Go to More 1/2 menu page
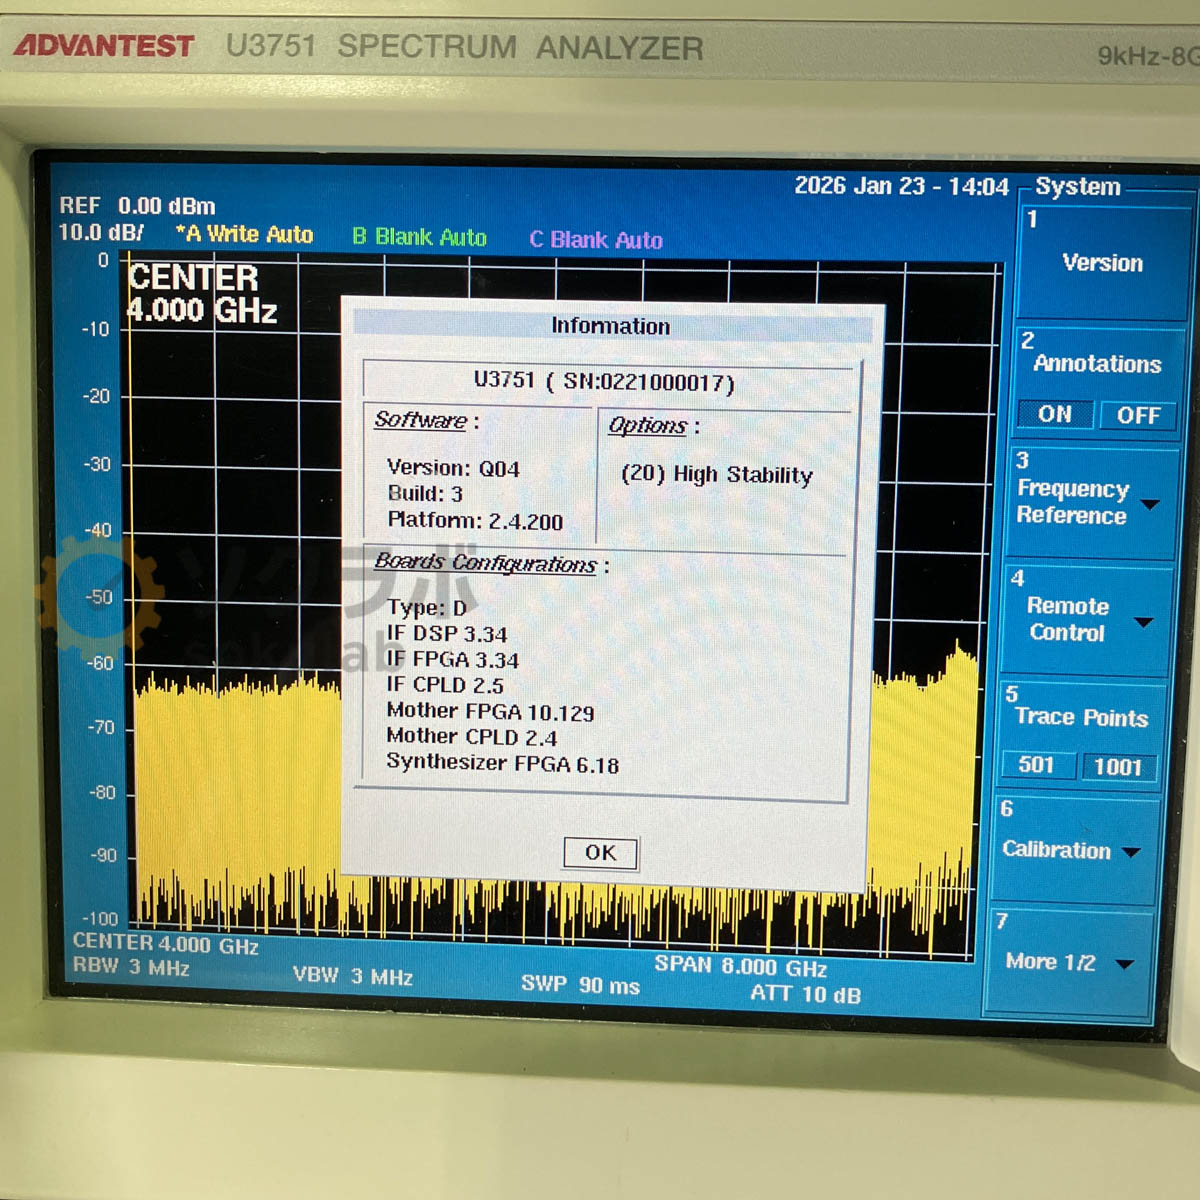Image resolution: width=1200 pixels, height=1200 pixels. click(1124, 964)
